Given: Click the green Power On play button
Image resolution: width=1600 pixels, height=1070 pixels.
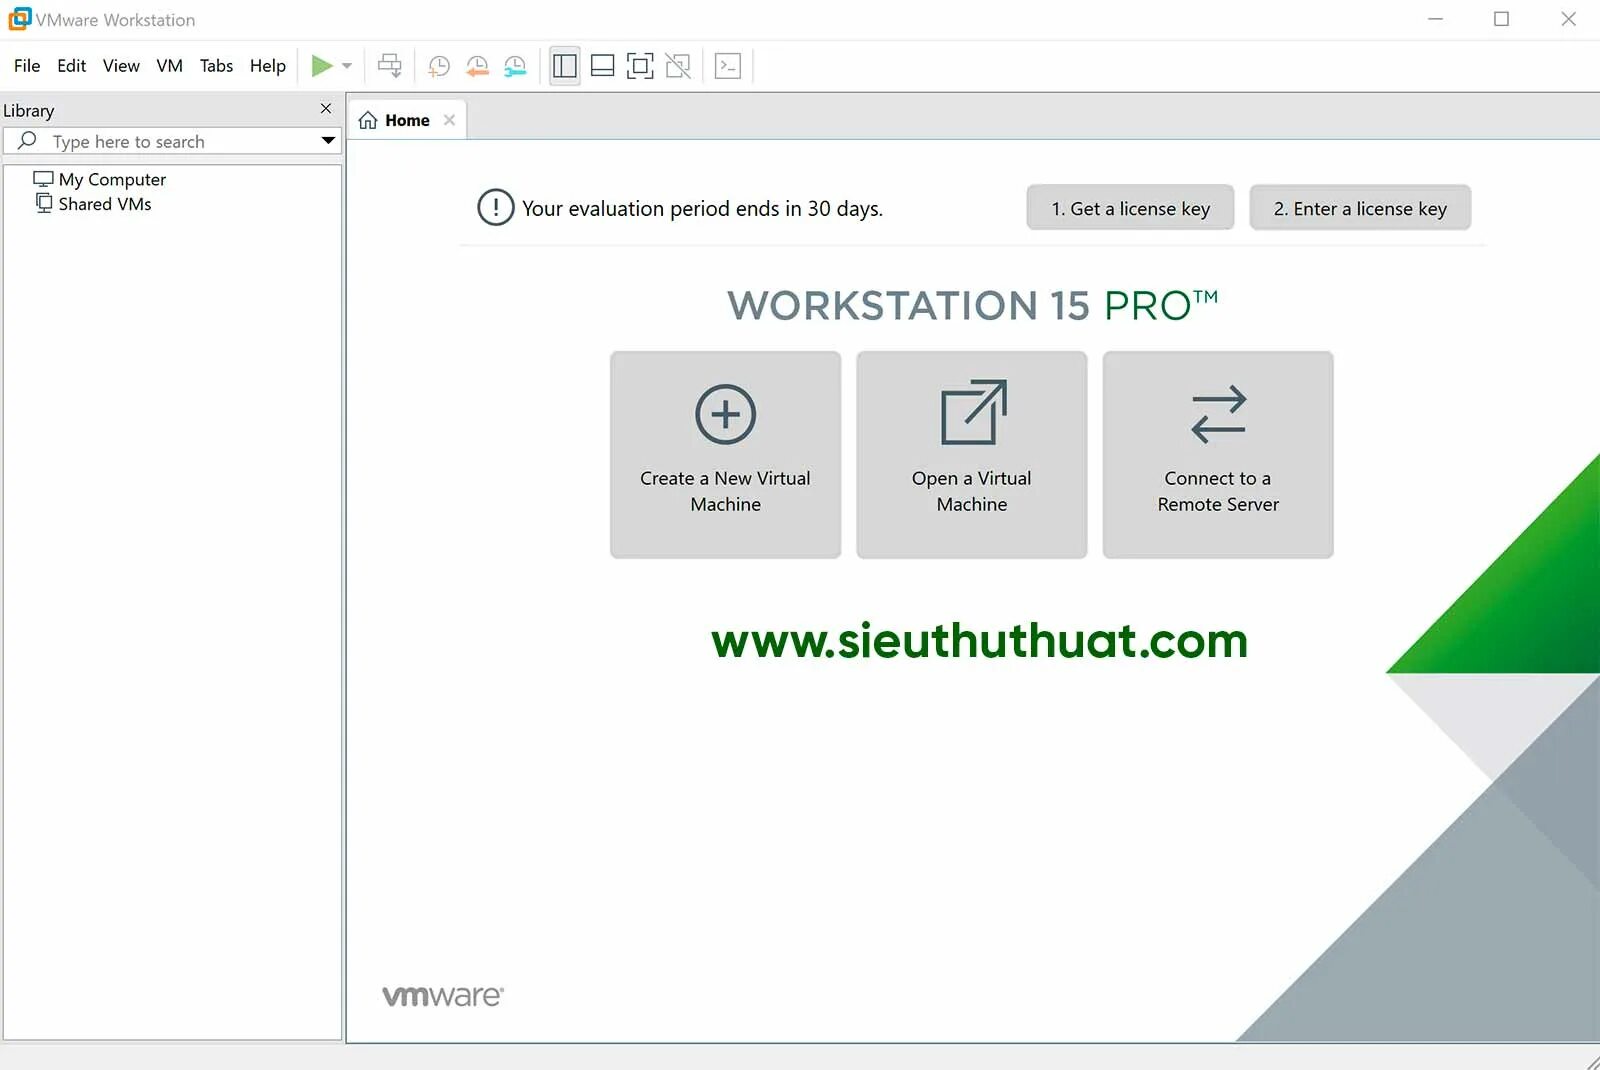Looking at the screenshot, I should (x=321, y=66).
